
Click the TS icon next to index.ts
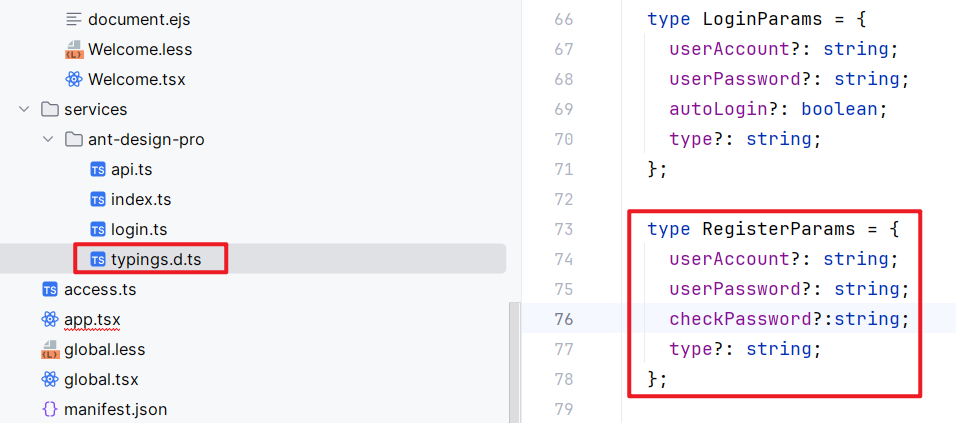click(97, 199)
